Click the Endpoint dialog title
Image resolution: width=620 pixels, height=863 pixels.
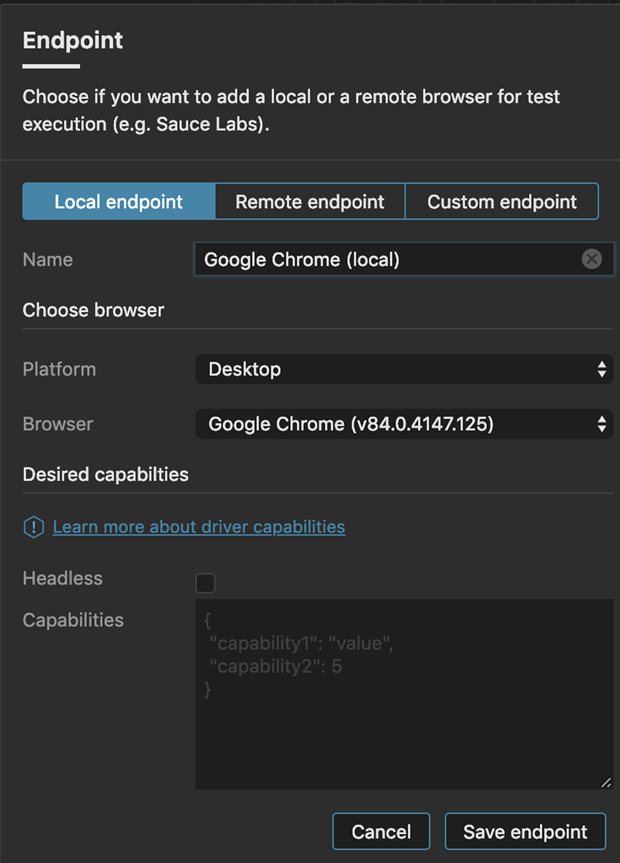click(x=73, y=40)
